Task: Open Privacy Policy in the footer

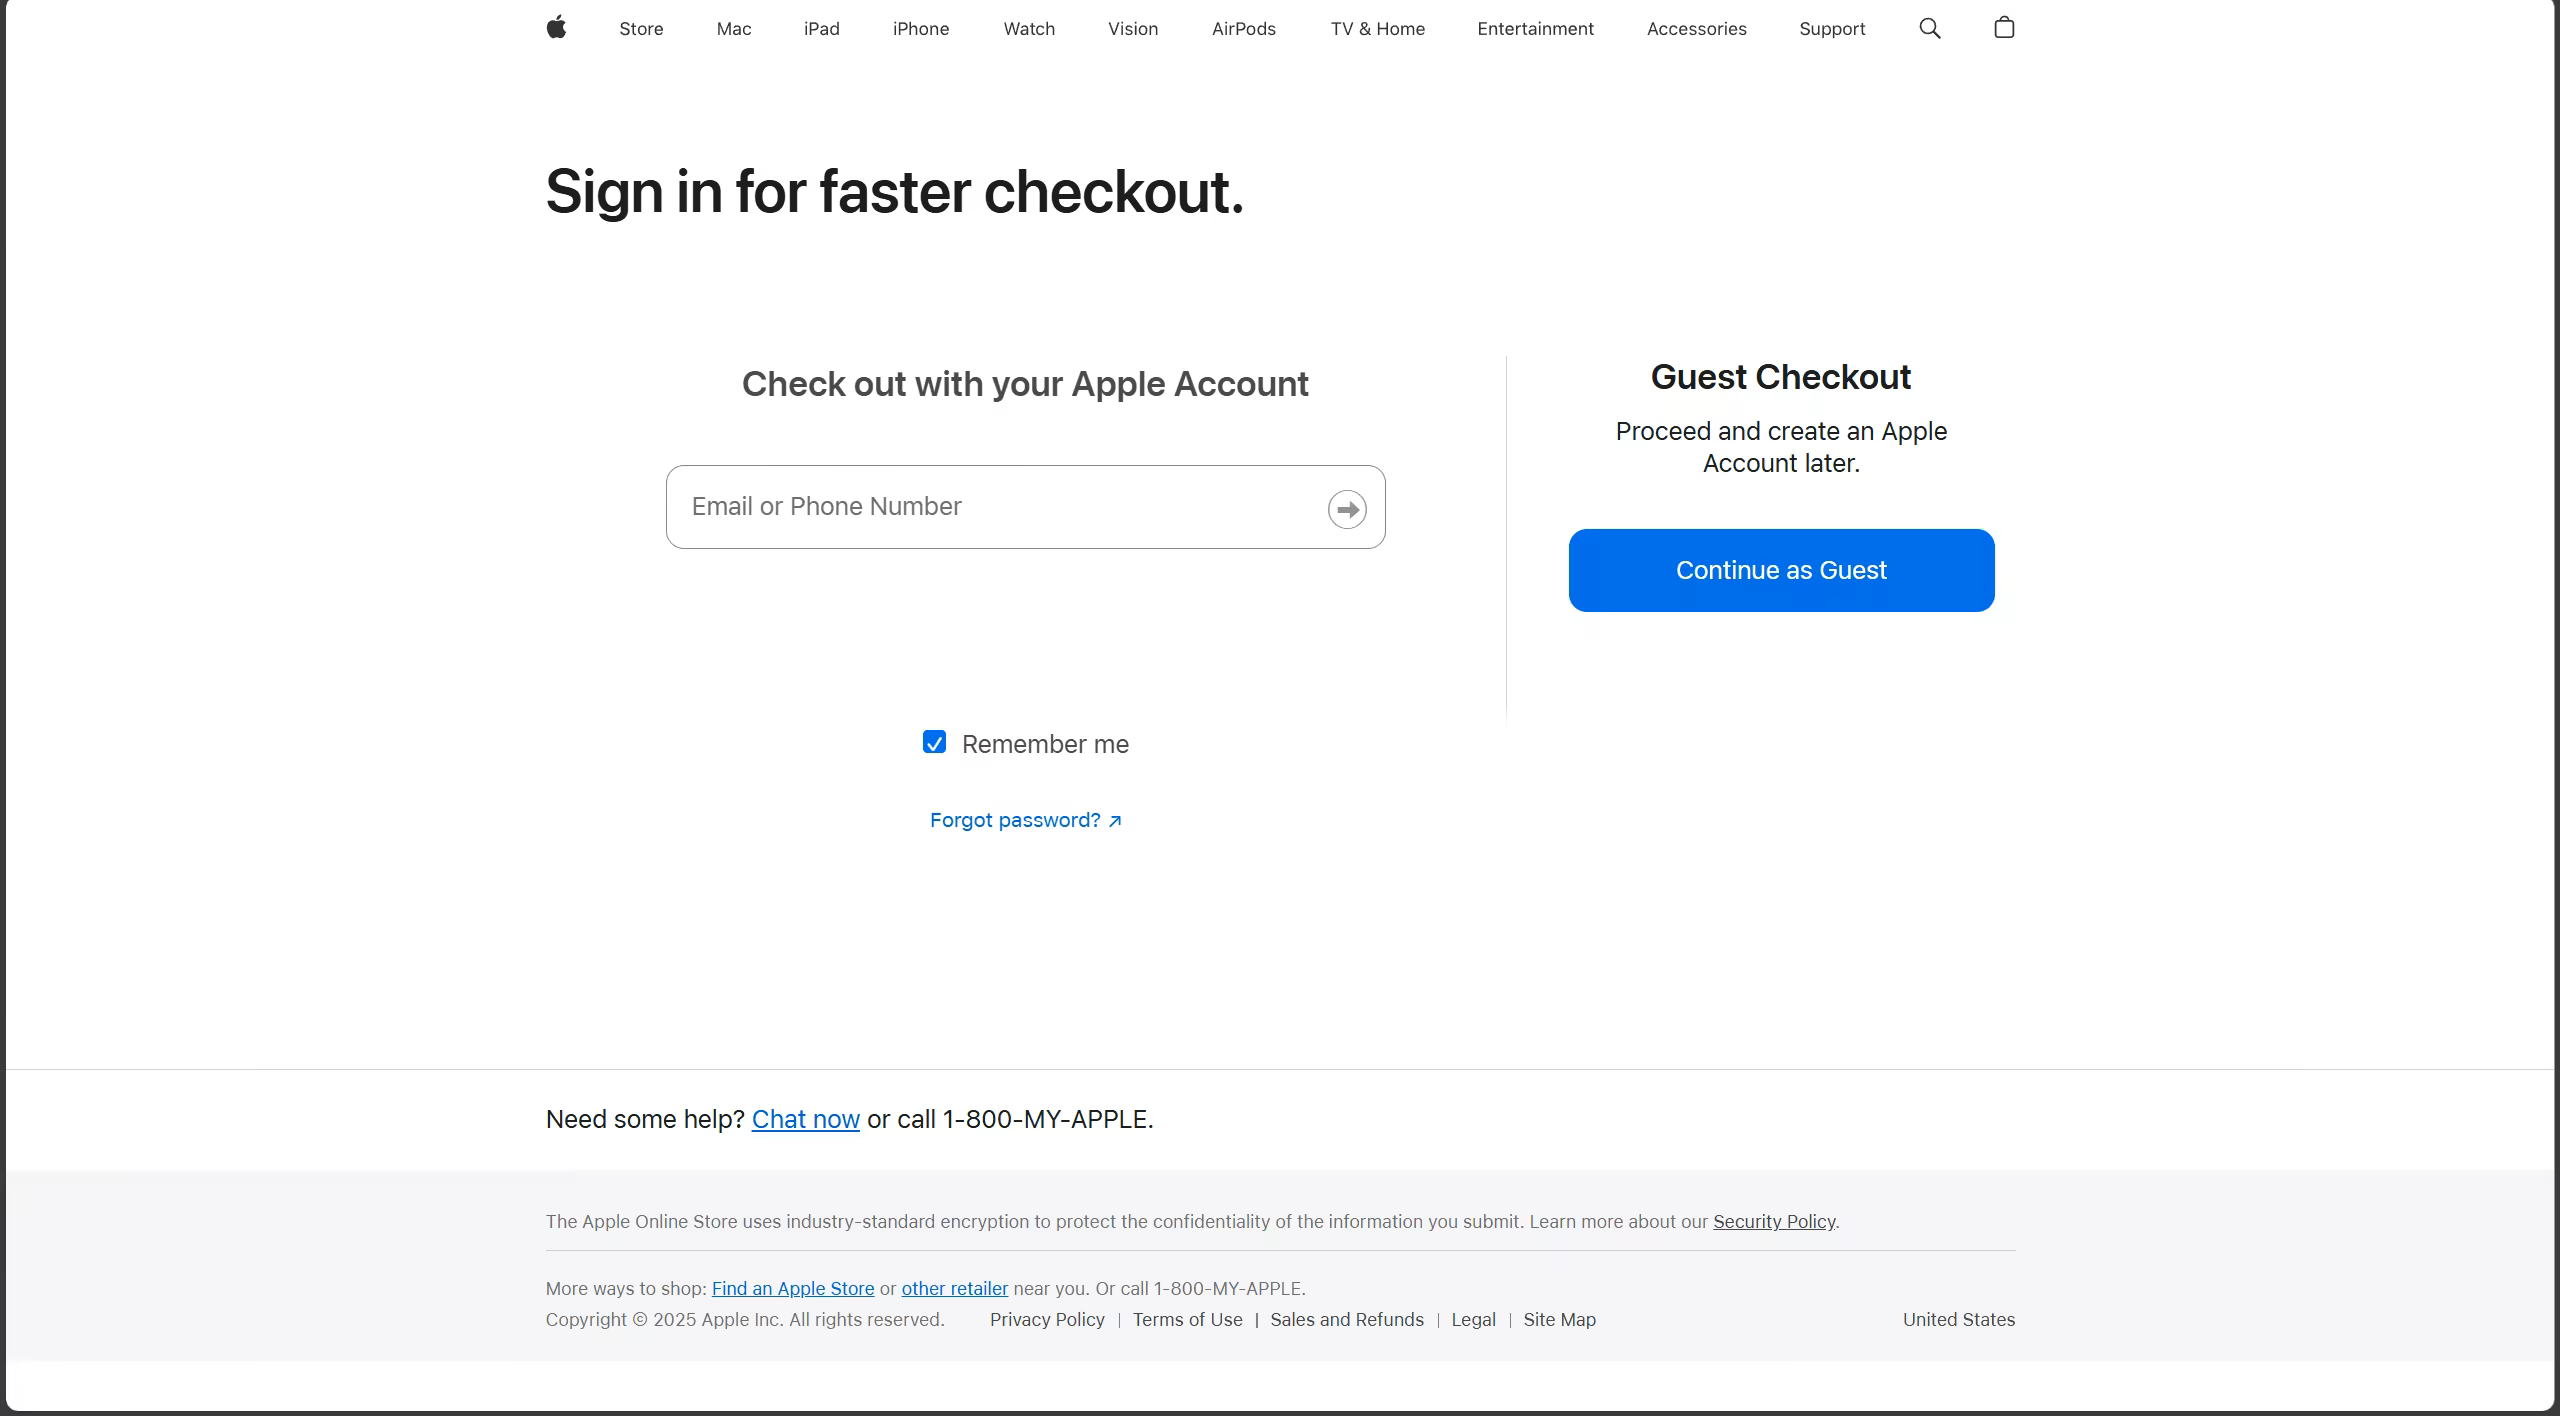Action: 1047,1319
